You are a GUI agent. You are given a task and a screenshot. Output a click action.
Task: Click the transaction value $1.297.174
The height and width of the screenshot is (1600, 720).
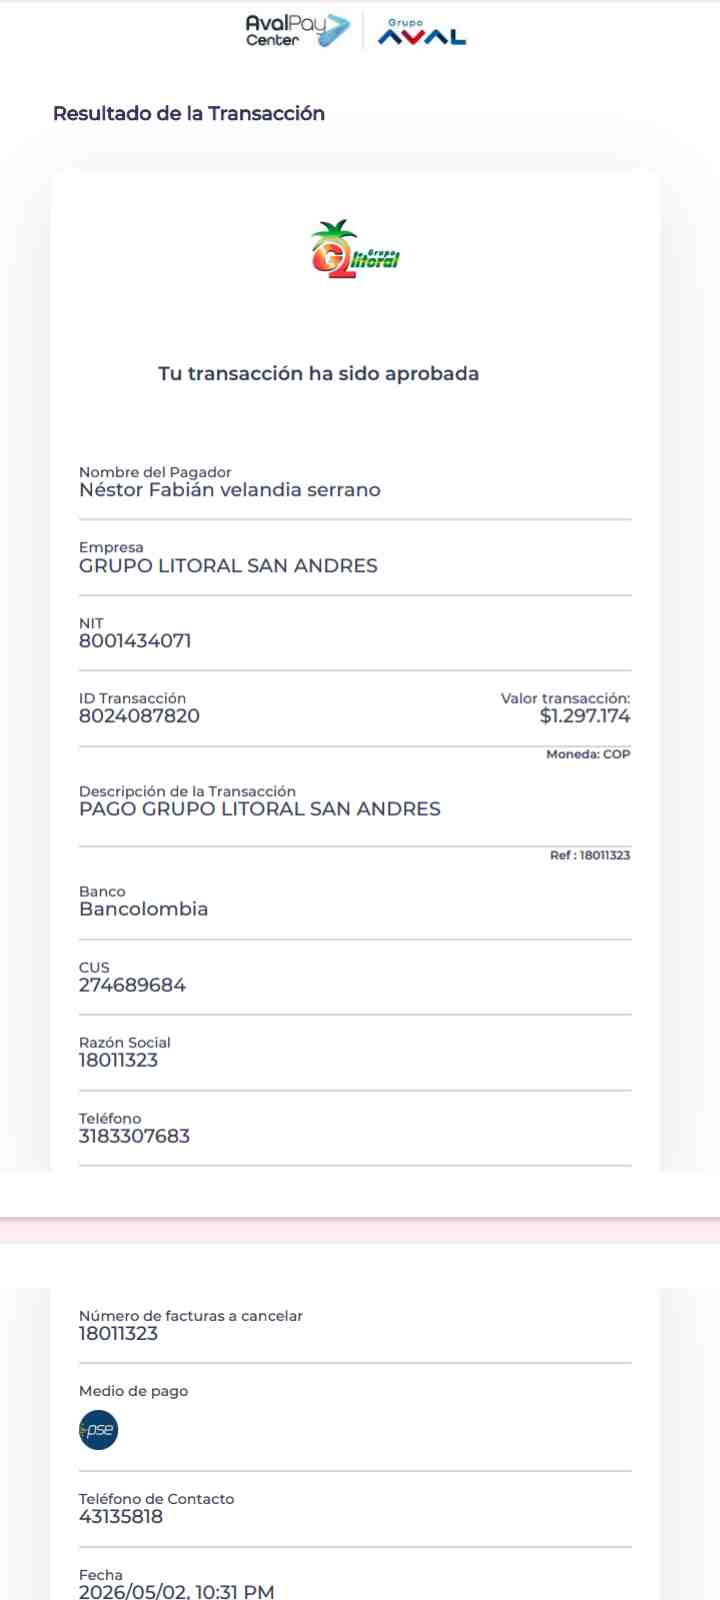[x=585, y=716]
